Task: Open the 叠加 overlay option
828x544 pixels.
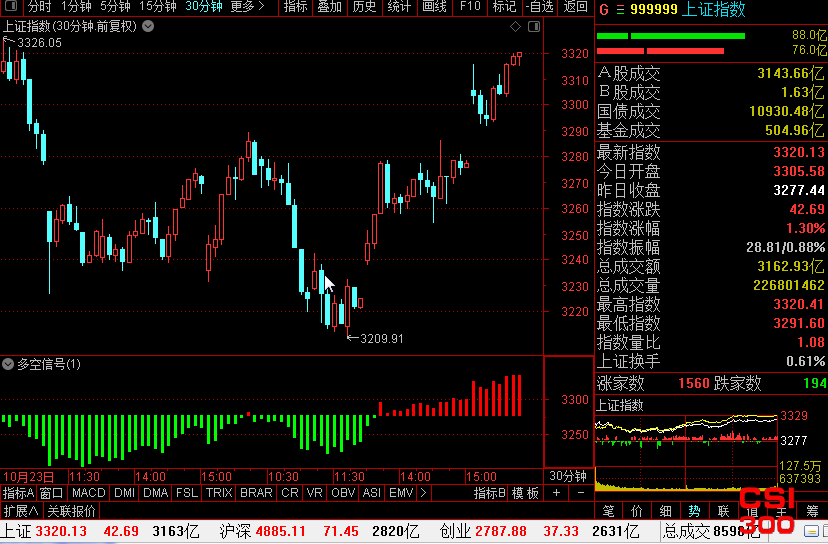Action: pos(330,6)
